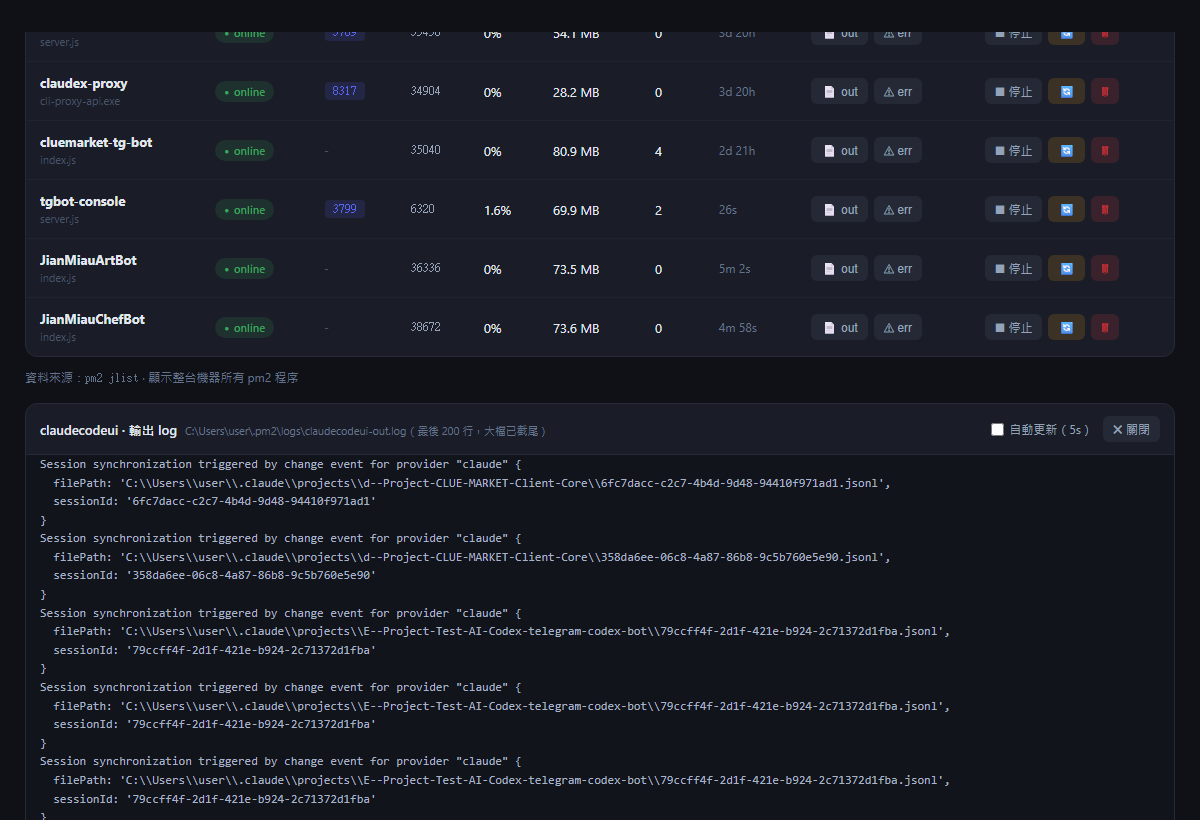
Task: Delete the cluemarket-tg-bot process
Action: [x=1105, y=151]
